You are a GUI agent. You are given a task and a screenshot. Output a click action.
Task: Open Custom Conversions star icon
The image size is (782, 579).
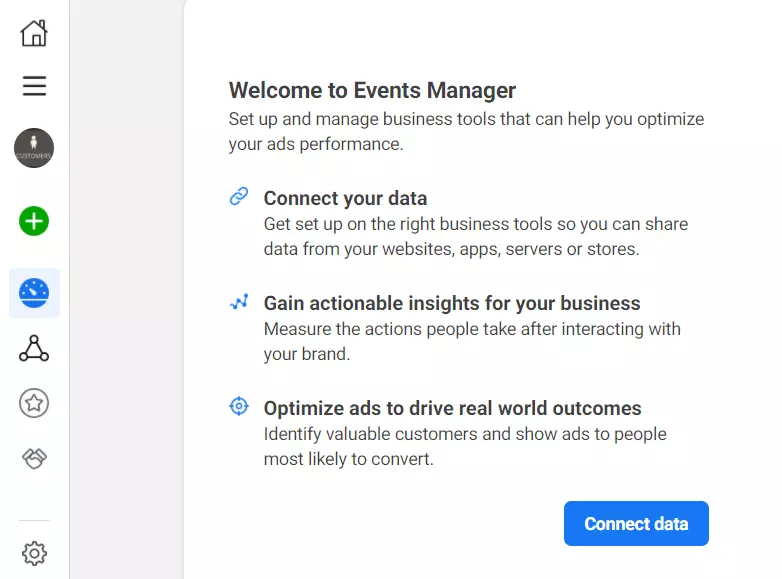[34, 403]
